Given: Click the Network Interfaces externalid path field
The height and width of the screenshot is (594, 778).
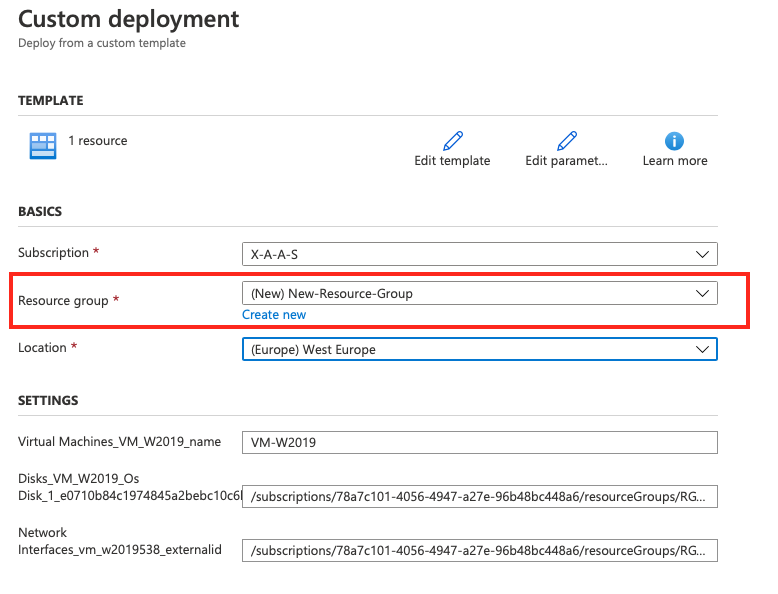Looking at the screenshot, I should pos(479,551).
